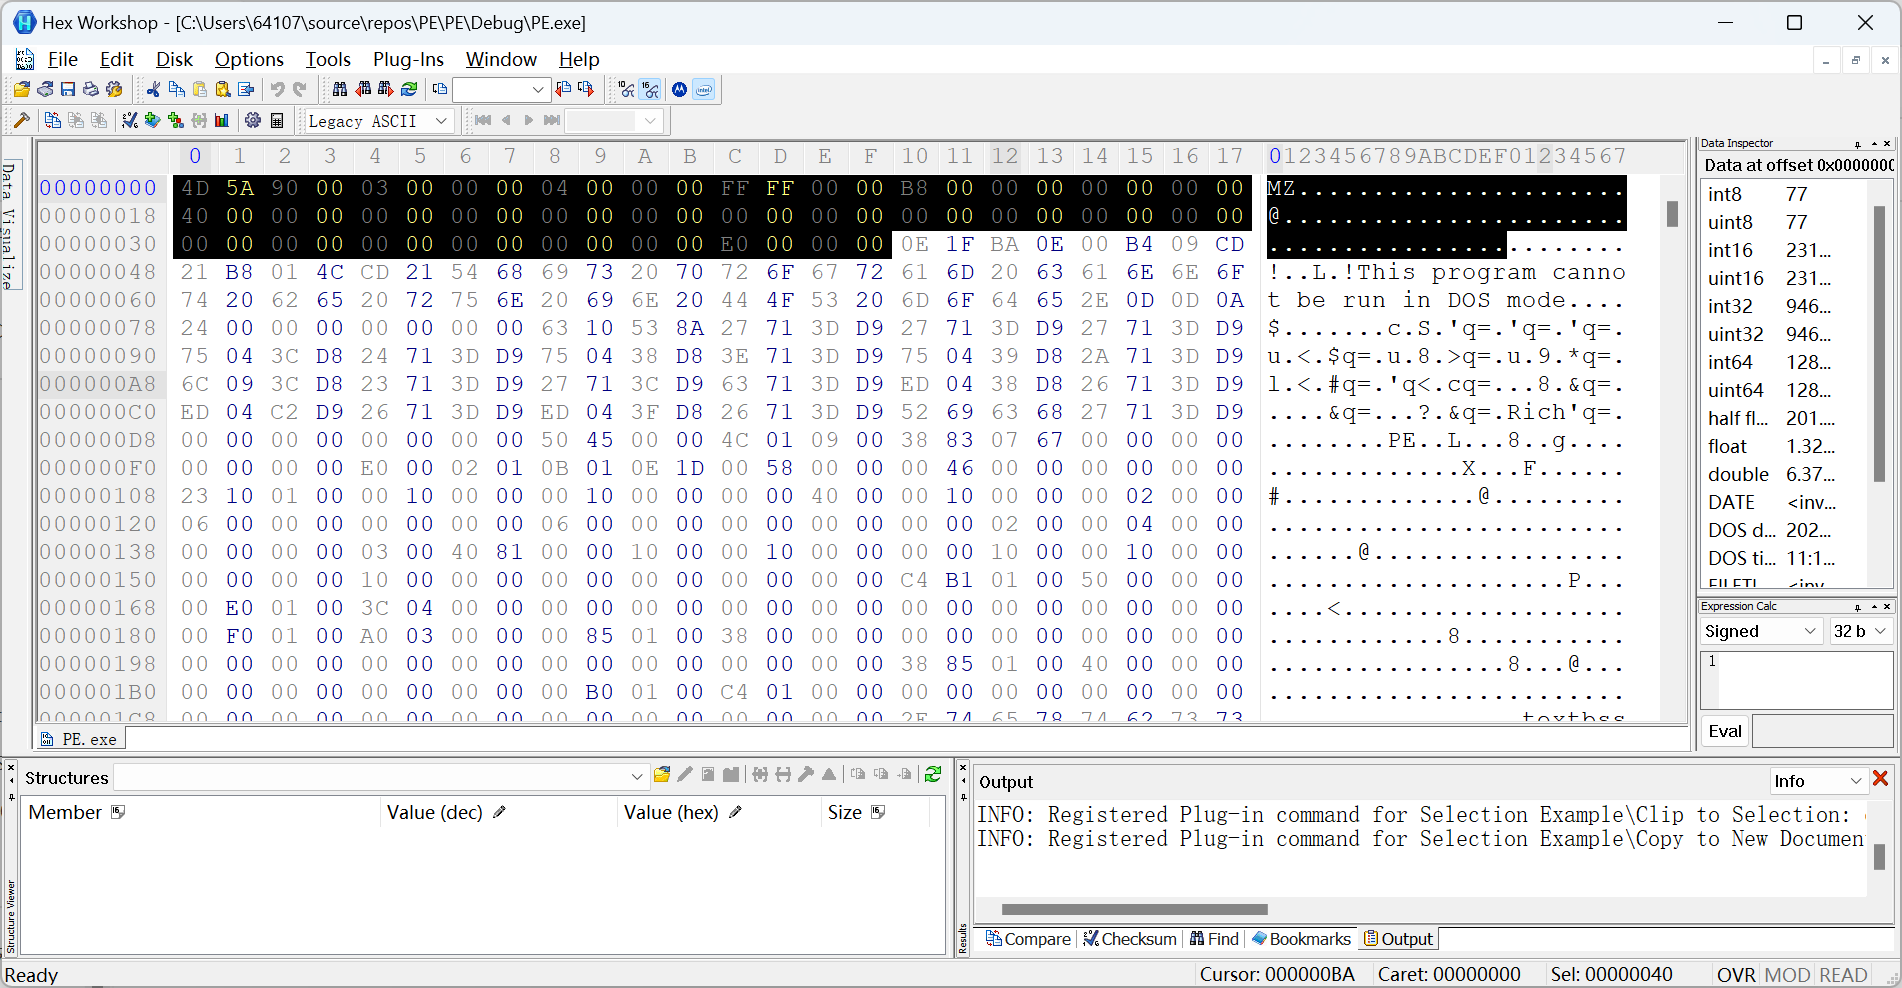Click the Print icon
The image size is (1902, 988).
91,90
